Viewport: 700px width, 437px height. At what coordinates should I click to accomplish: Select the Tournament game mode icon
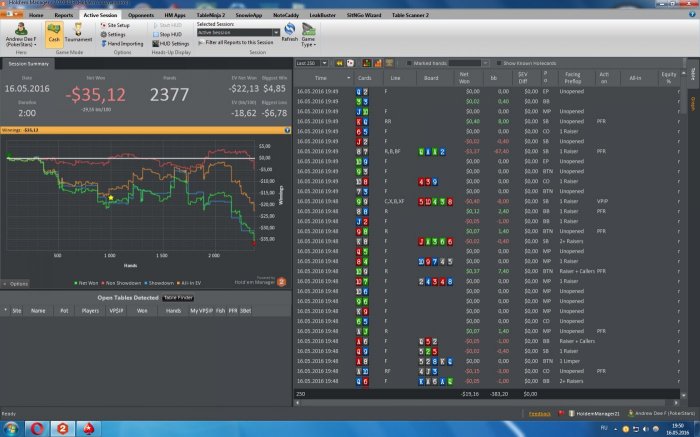79,33
